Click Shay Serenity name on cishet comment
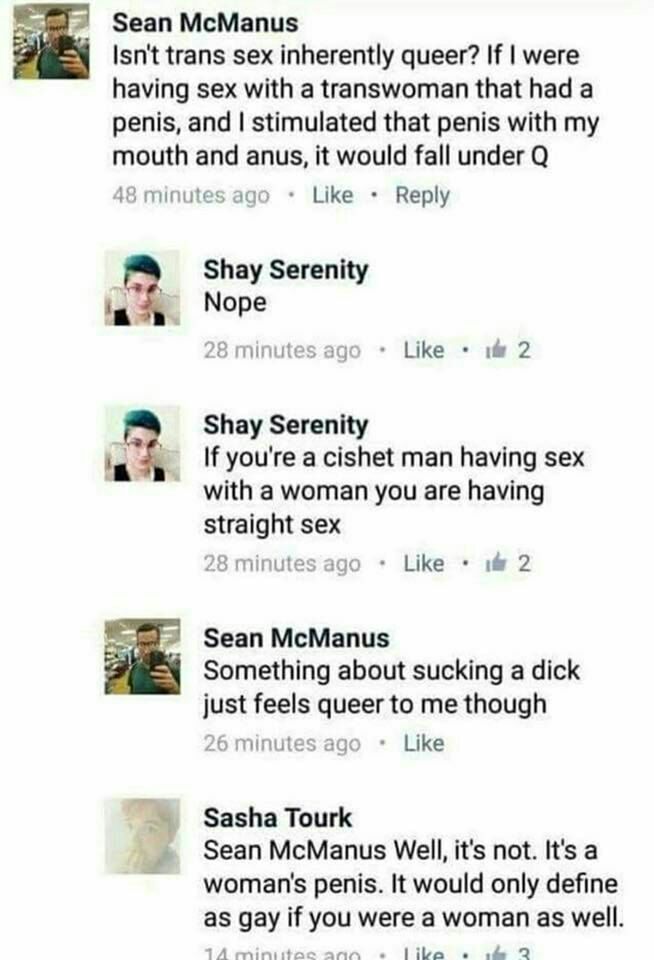The image size is (654, 960). coord(286,425)
